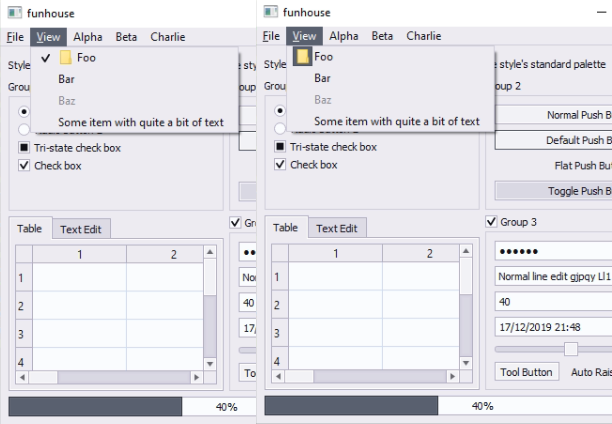Click spin box showing 40 in right window

coord(553,302)
